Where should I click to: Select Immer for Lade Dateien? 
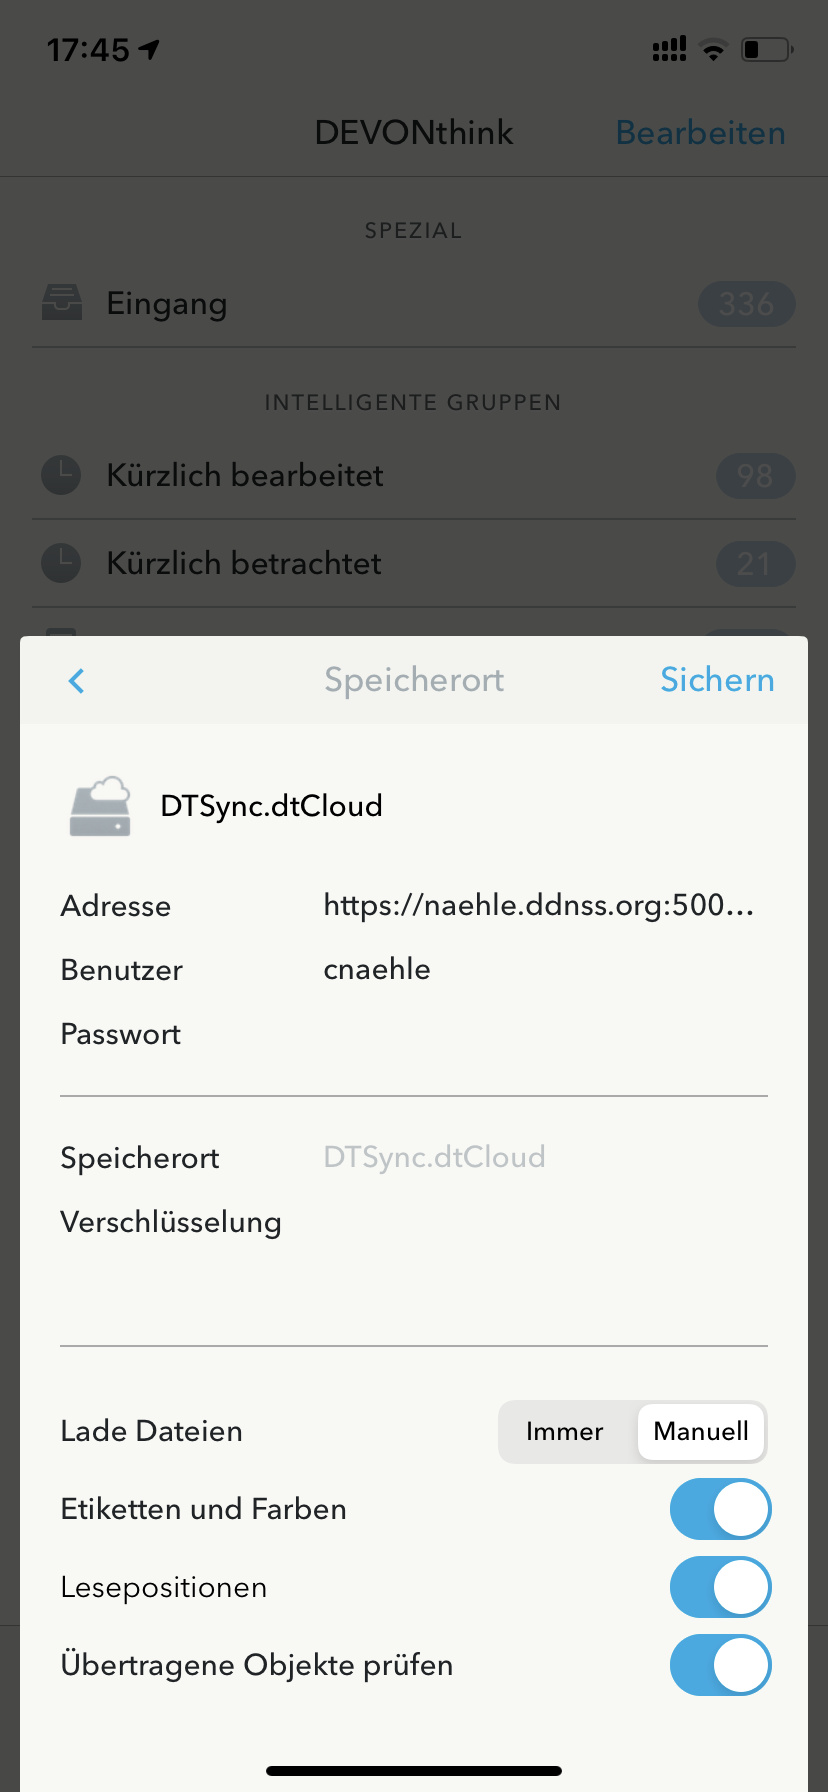point(565,1432)
